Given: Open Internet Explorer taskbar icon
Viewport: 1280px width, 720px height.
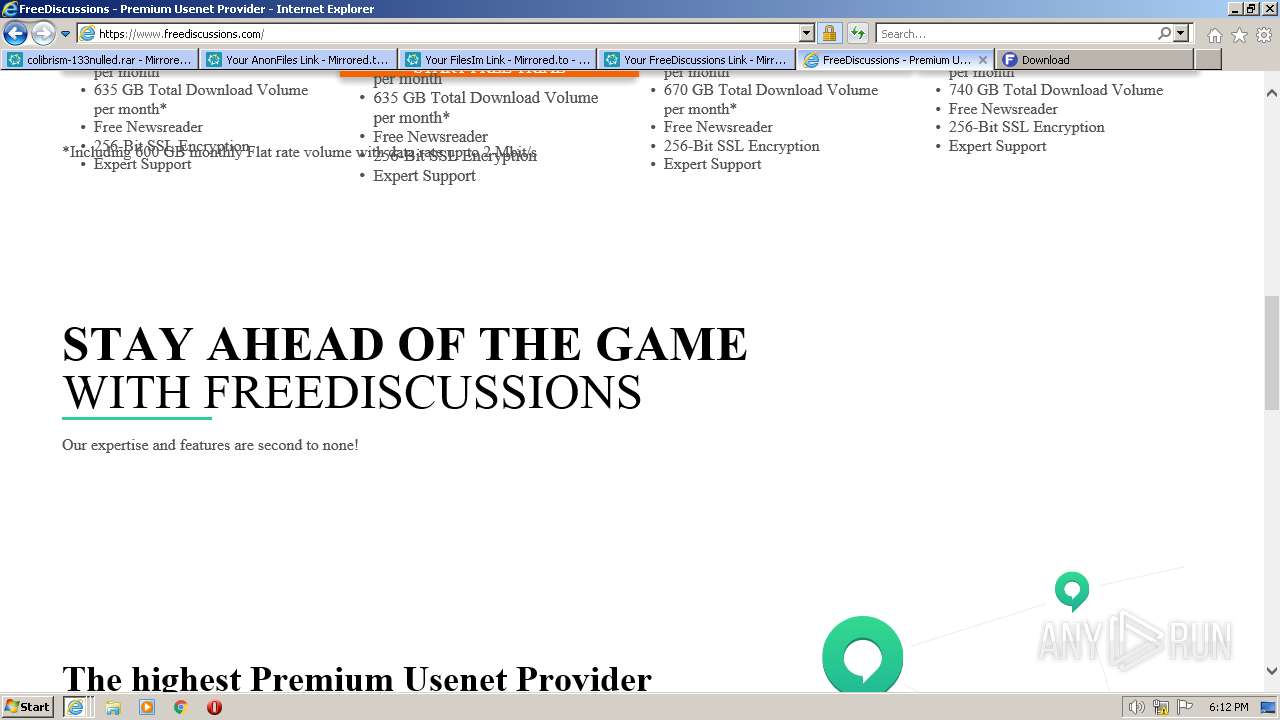Looking at the screenshot, I should click(x=75, y=707).
